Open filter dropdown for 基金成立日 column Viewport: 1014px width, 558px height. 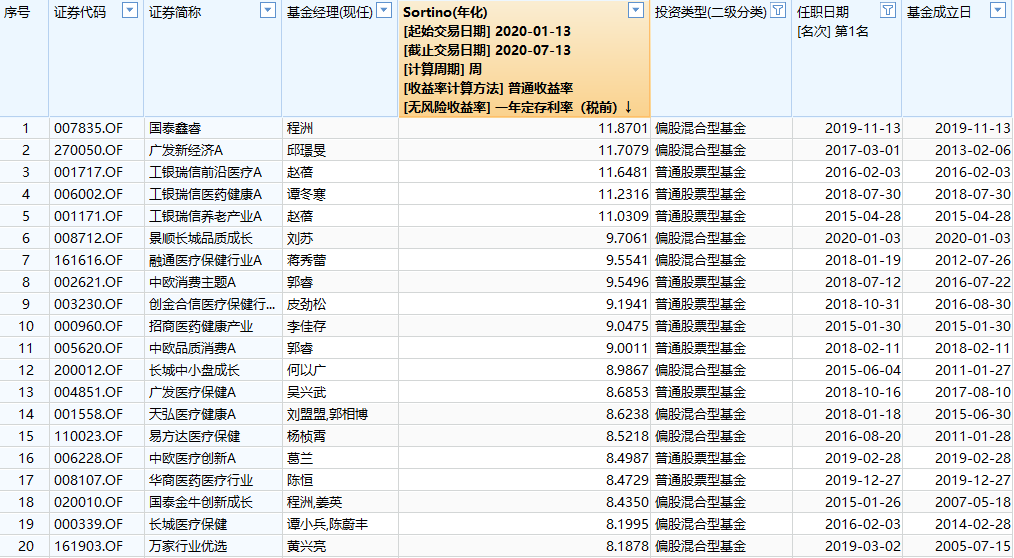[x=997, y=10]
